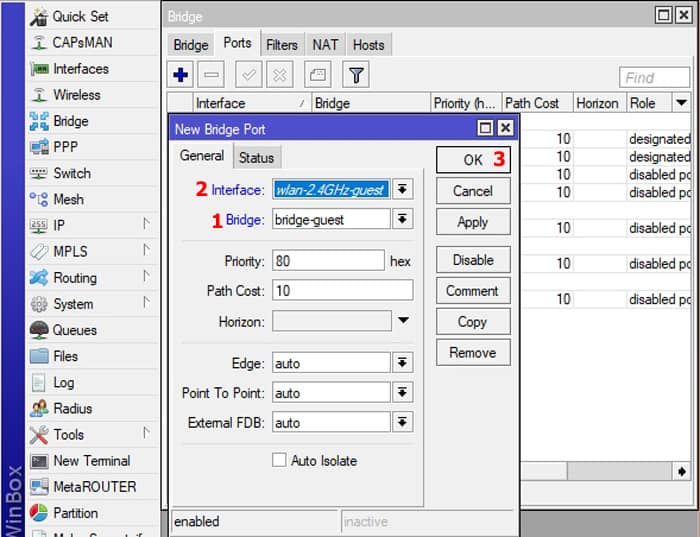This screenshot has width=700, height=537.
Task: Switch to the Hosts tab
Action: [368, 45]
